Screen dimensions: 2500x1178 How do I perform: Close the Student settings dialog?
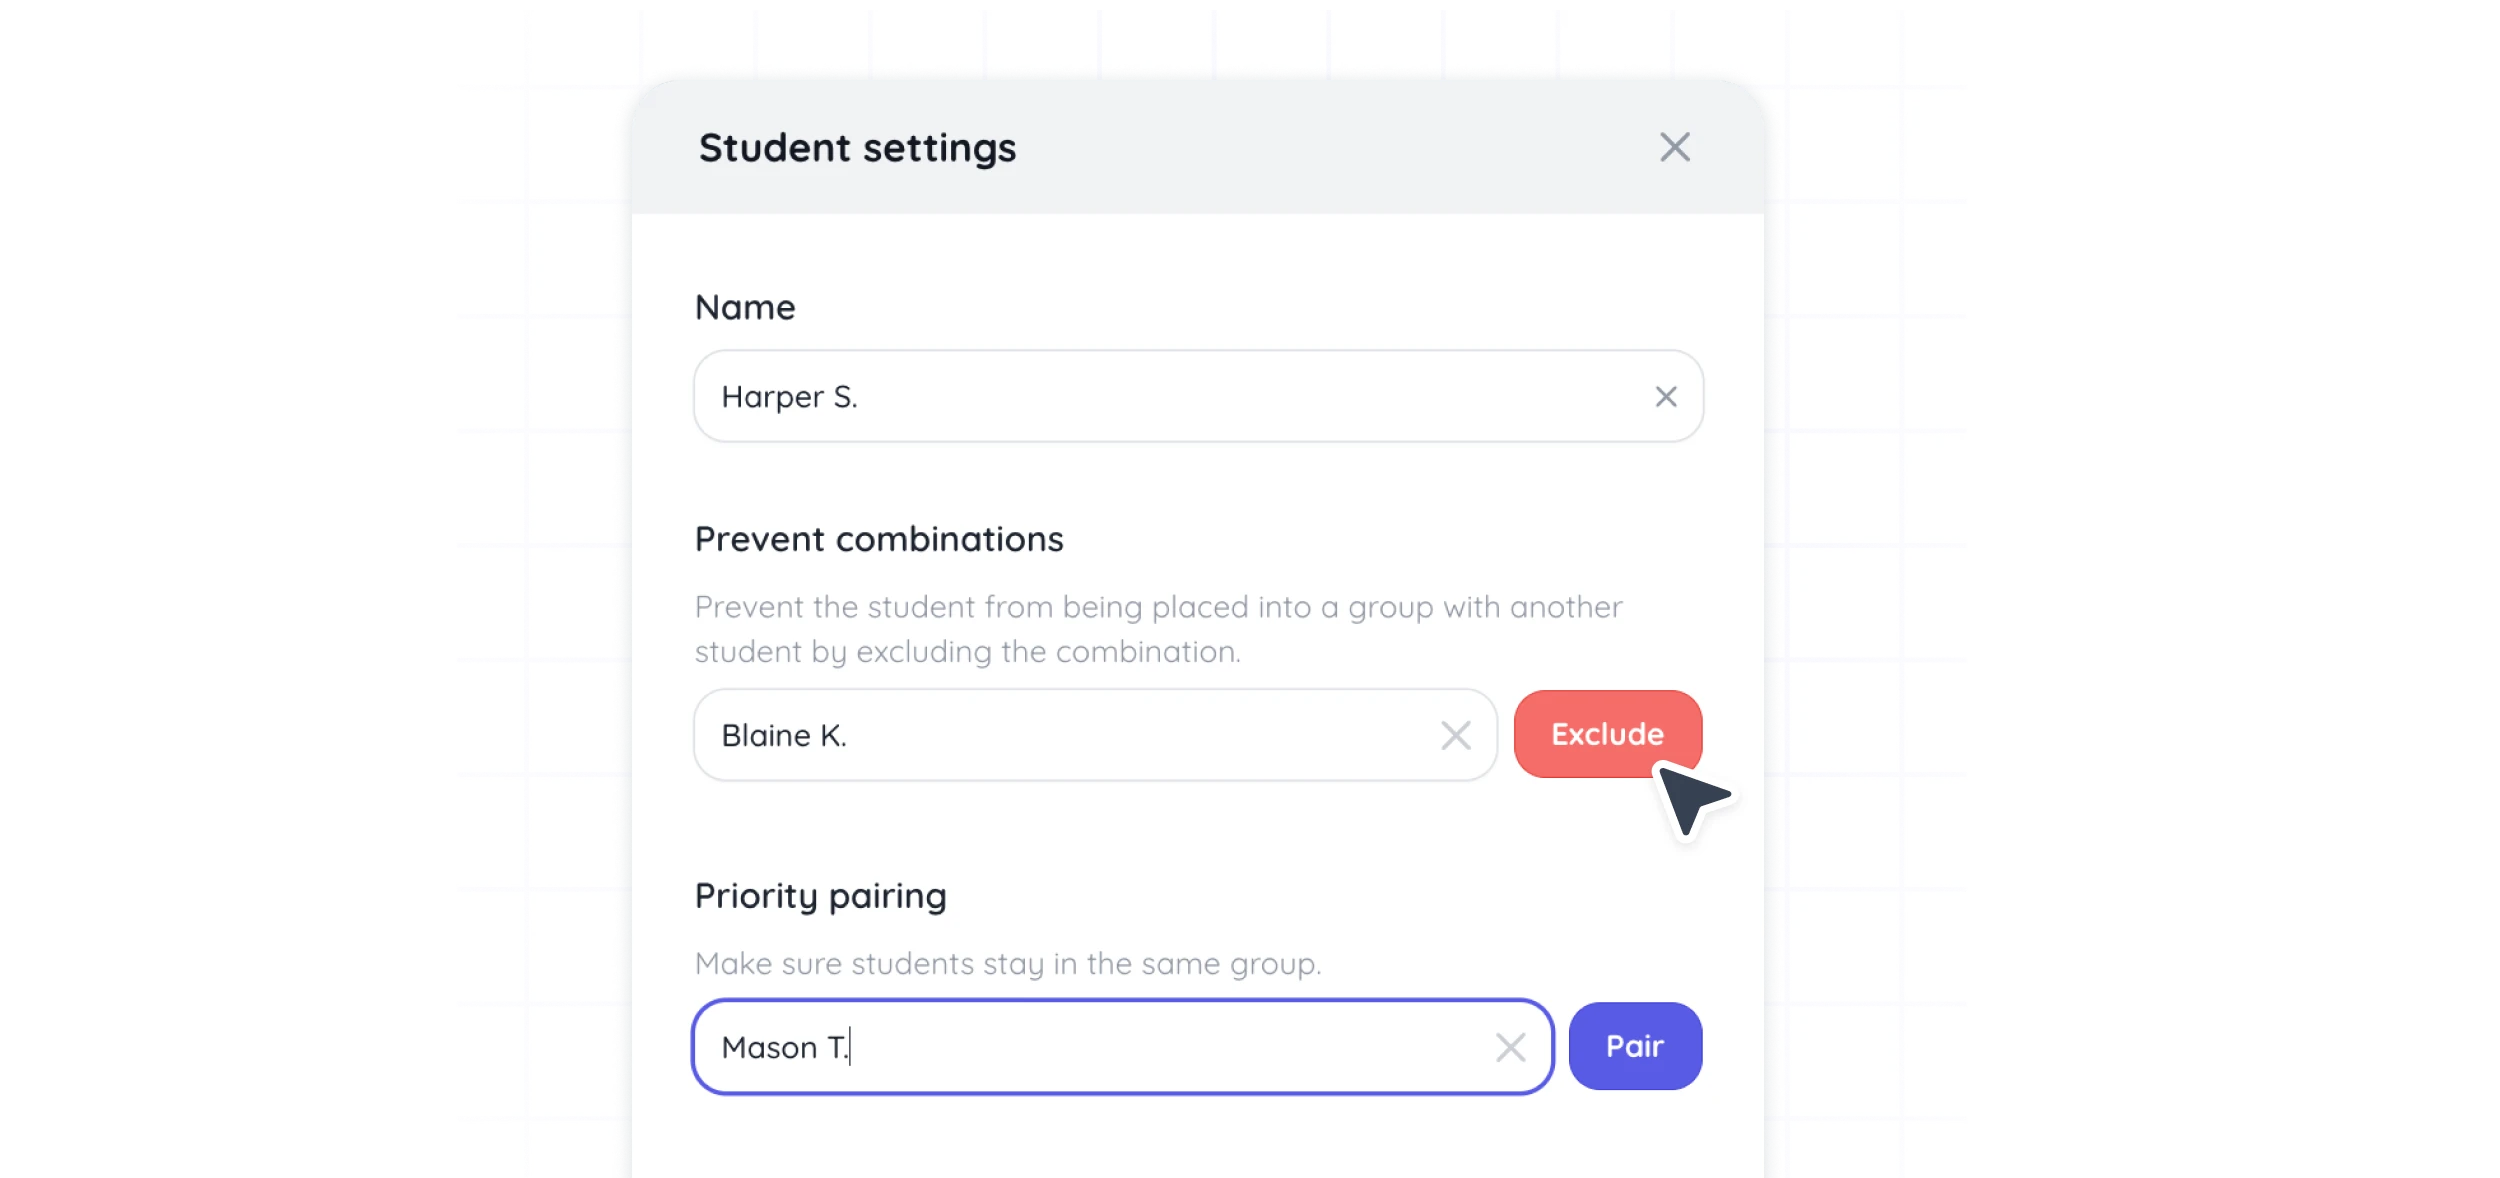pyautogui.click(x=1675, y=147)
